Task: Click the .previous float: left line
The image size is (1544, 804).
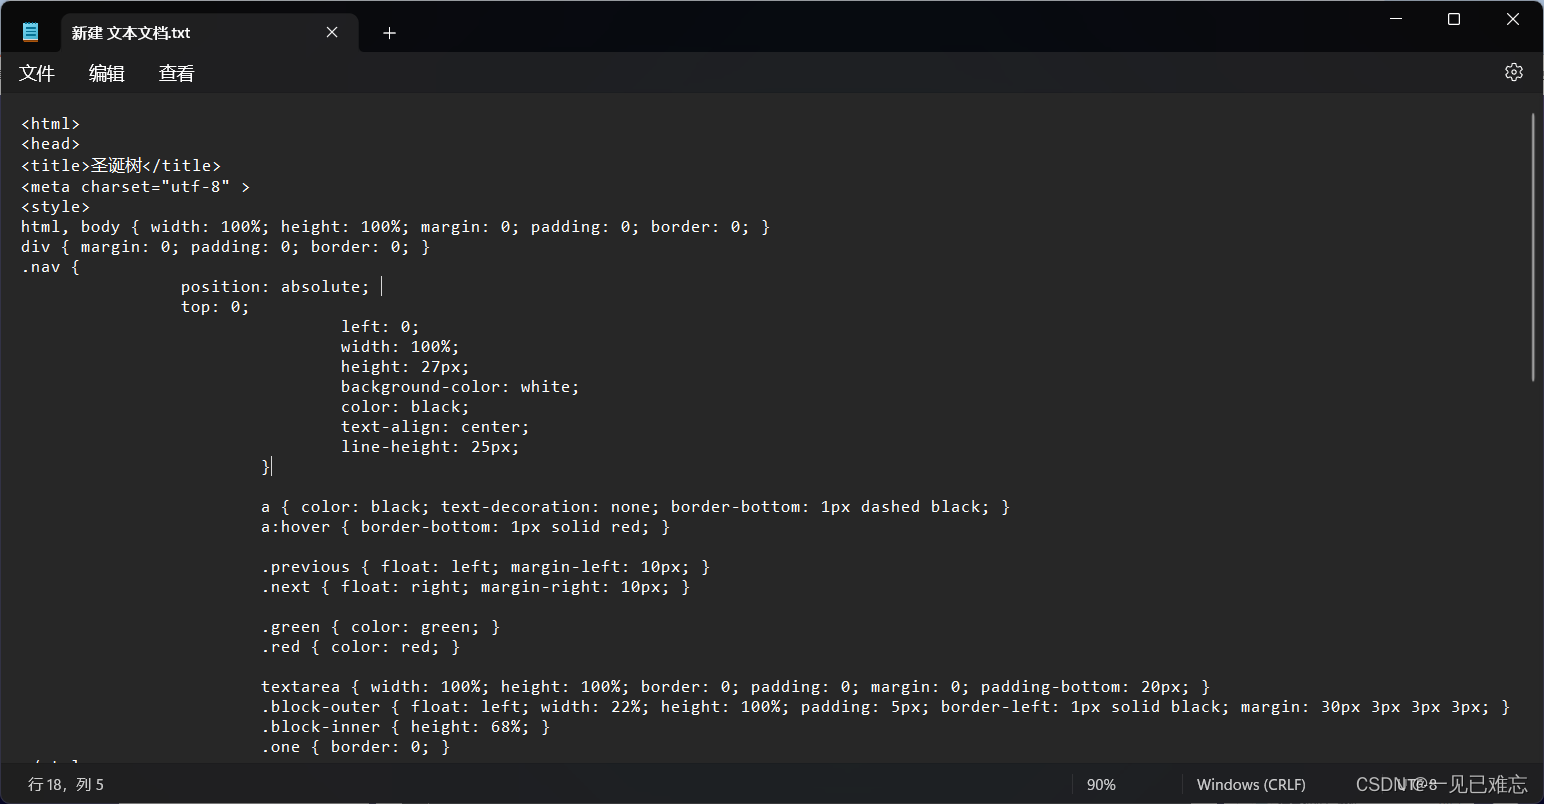Action: coord(485,567)
